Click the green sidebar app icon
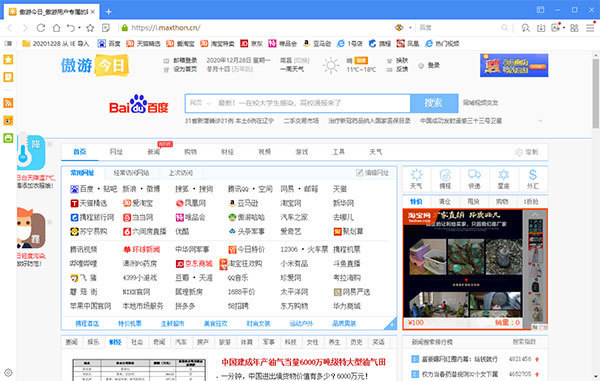 click(8, 138)
